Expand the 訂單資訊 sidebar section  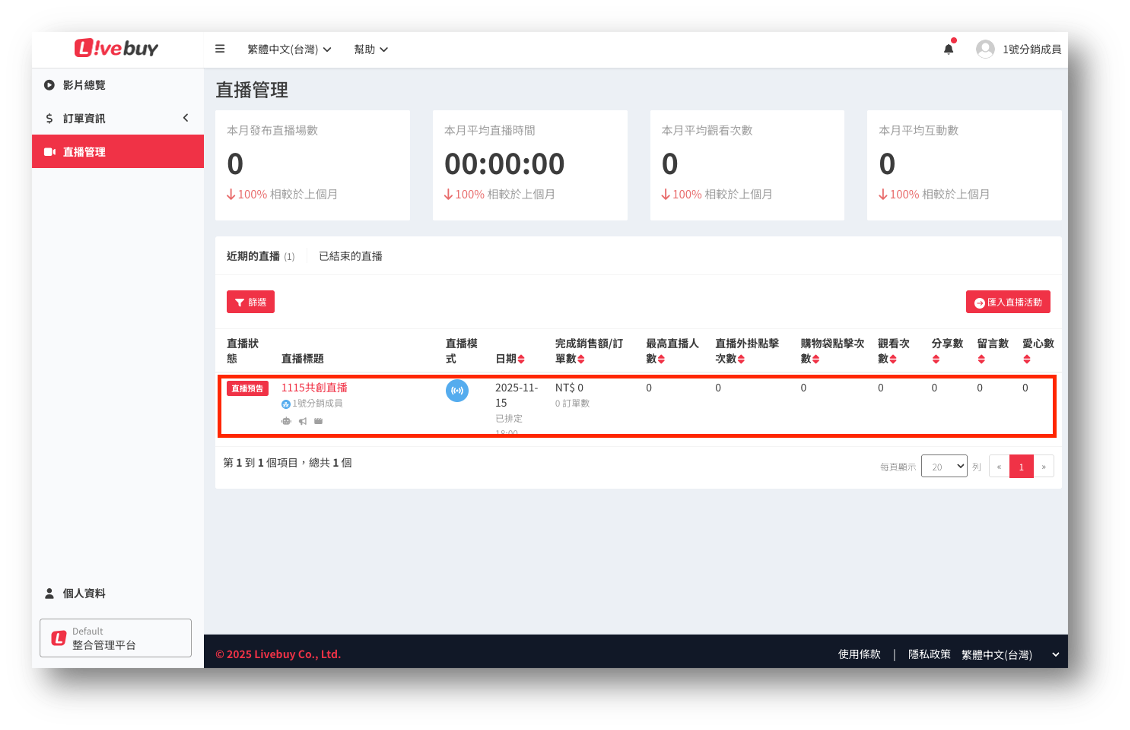(x=118, y=118)
